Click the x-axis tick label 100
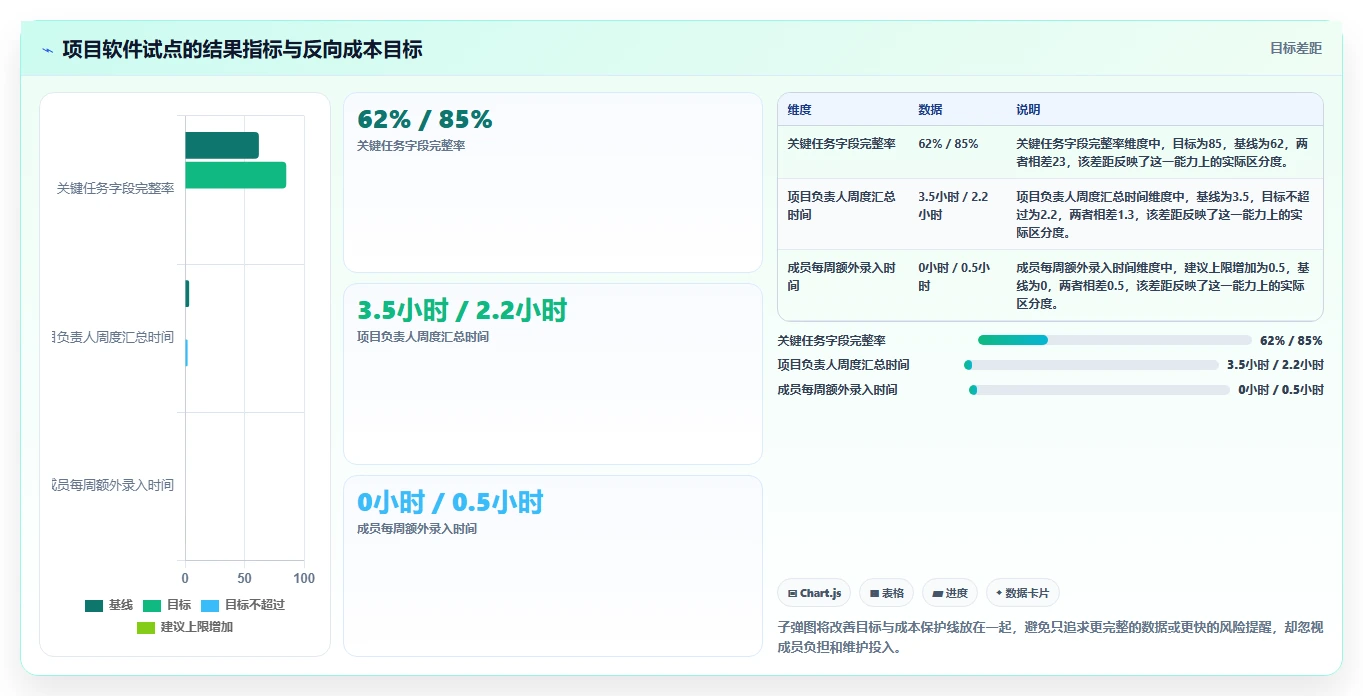 304,578
